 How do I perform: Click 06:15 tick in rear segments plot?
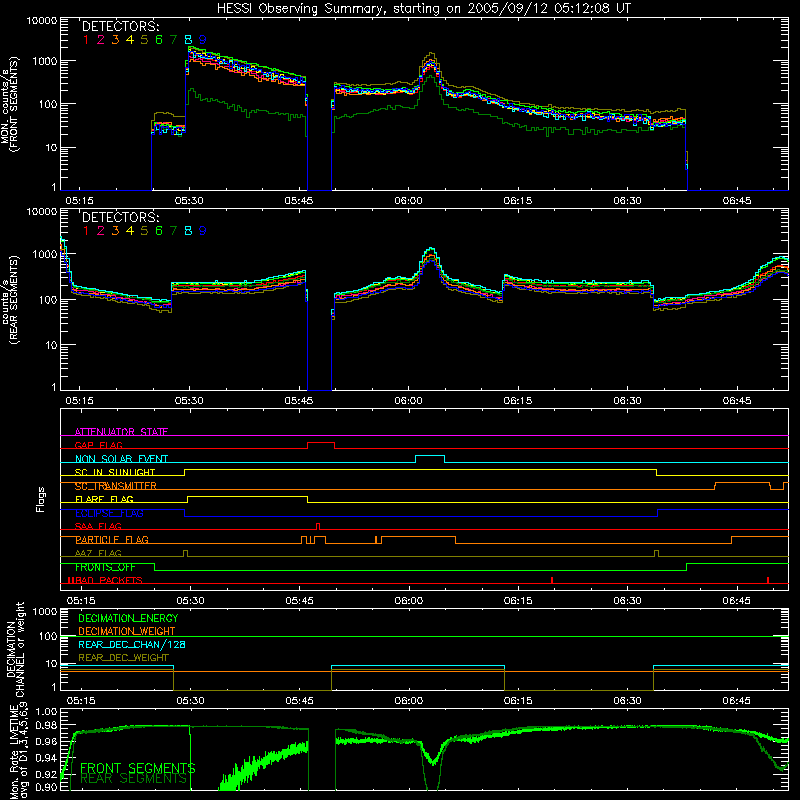(518, 401)
